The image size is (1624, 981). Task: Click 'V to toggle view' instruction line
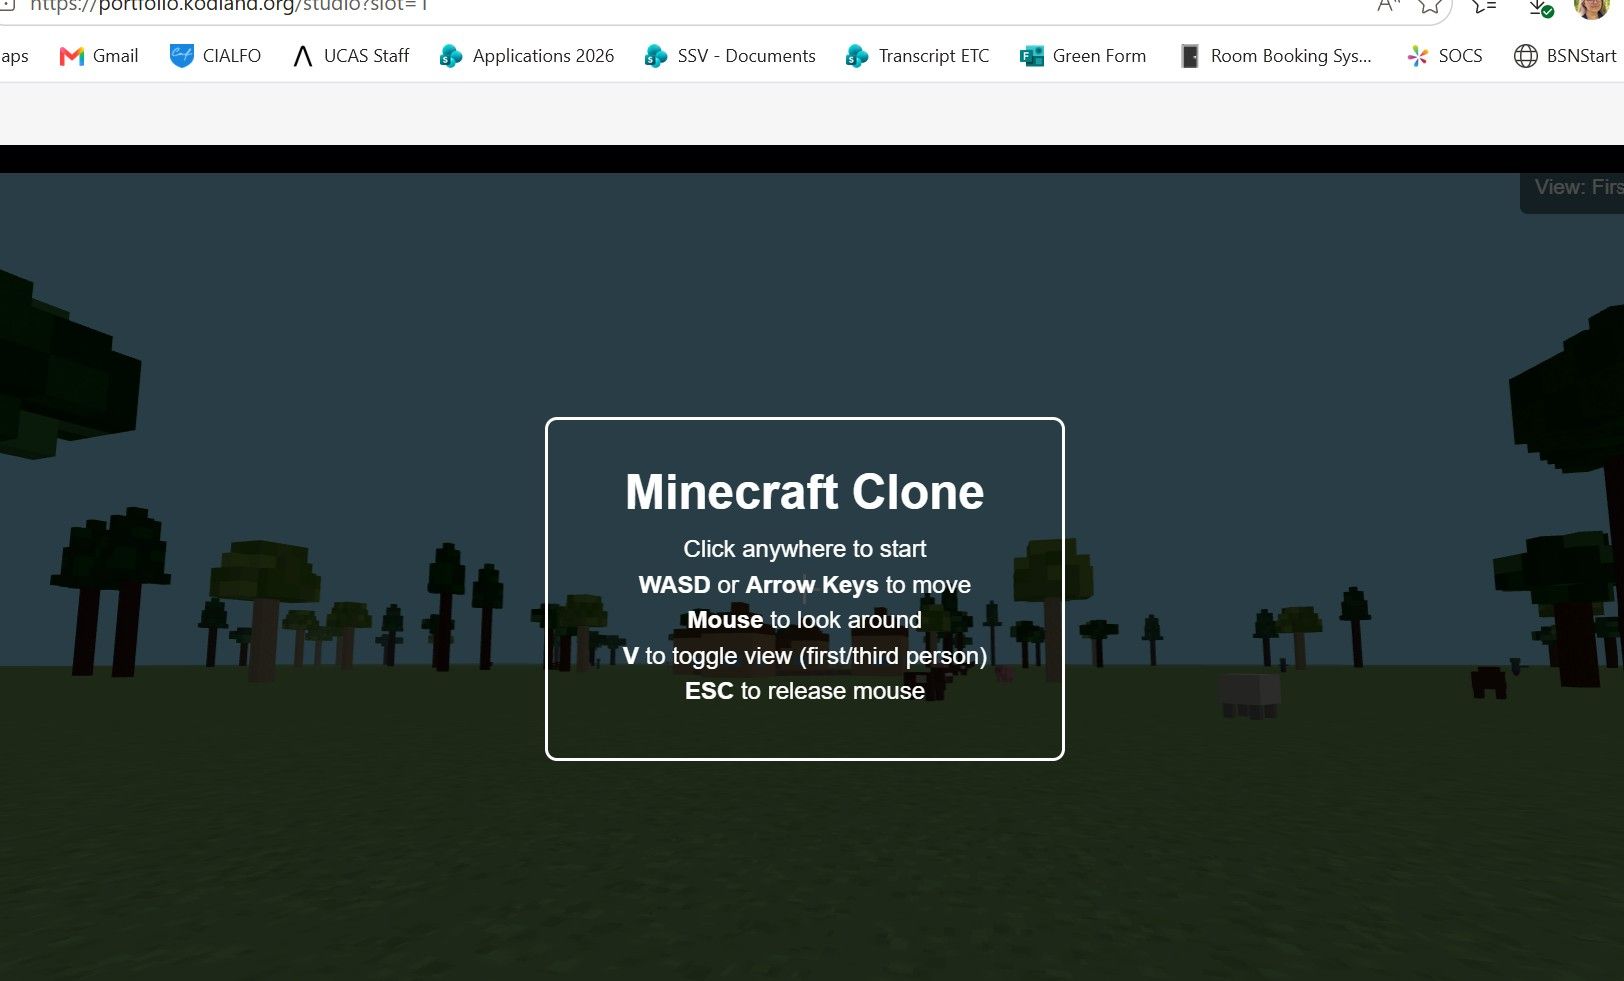[x=805, y=656]
